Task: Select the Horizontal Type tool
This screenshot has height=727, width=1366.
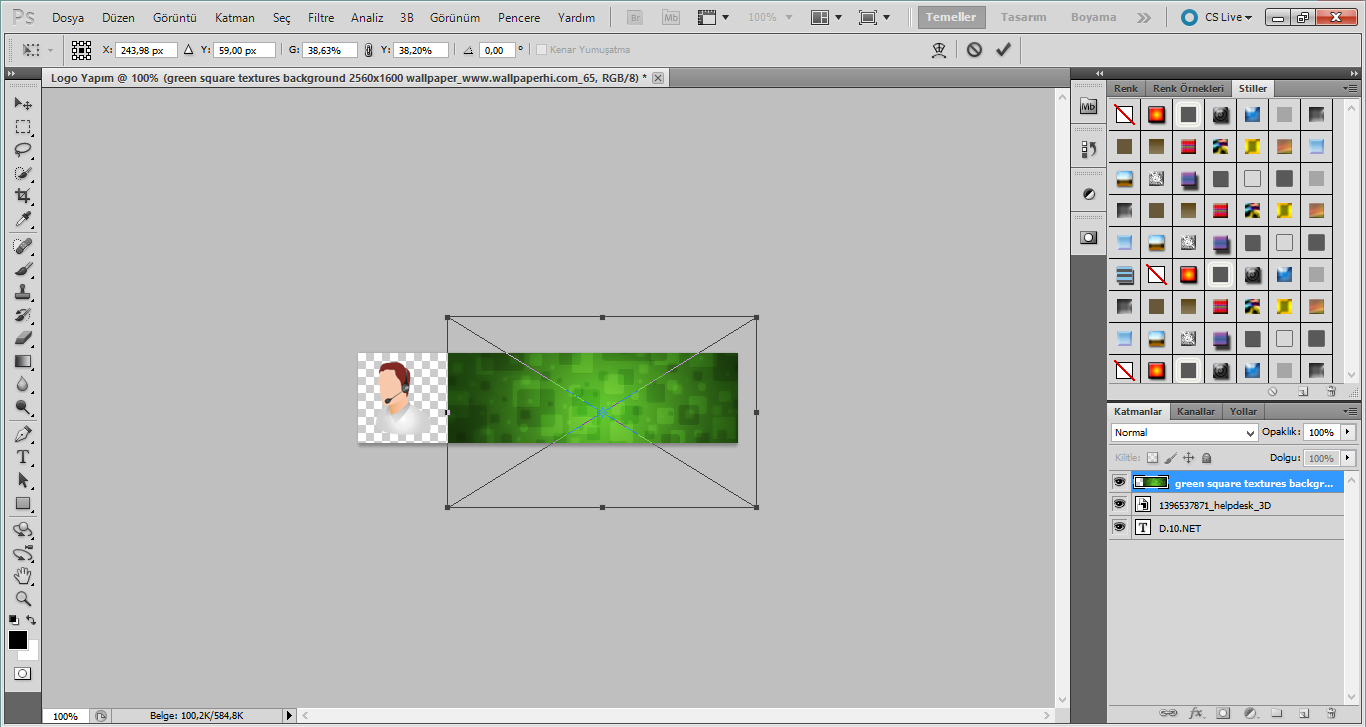Action: point(23,457)
